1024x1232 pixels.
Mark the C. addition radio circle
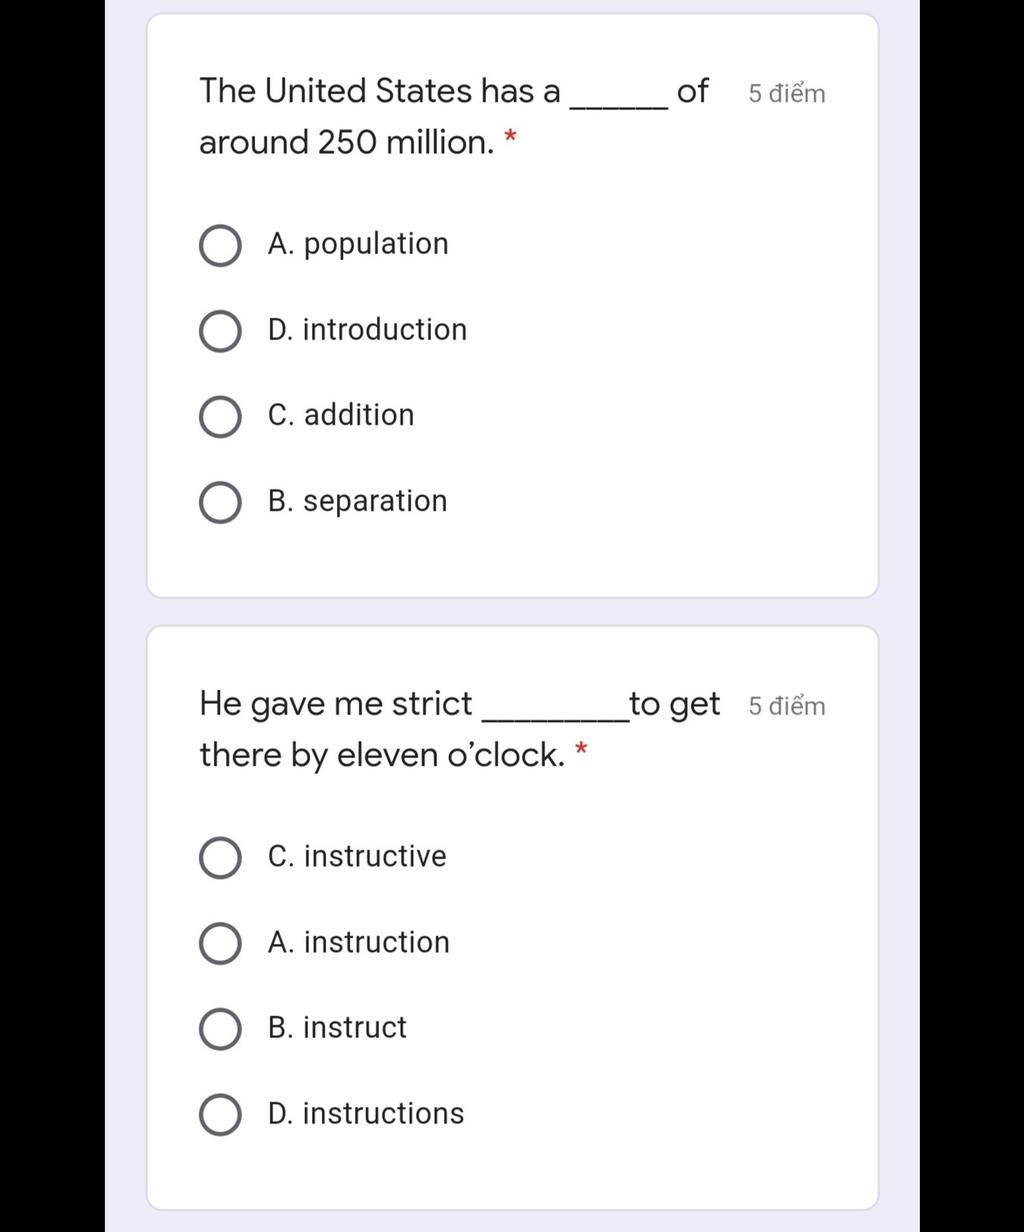(220, 417)
